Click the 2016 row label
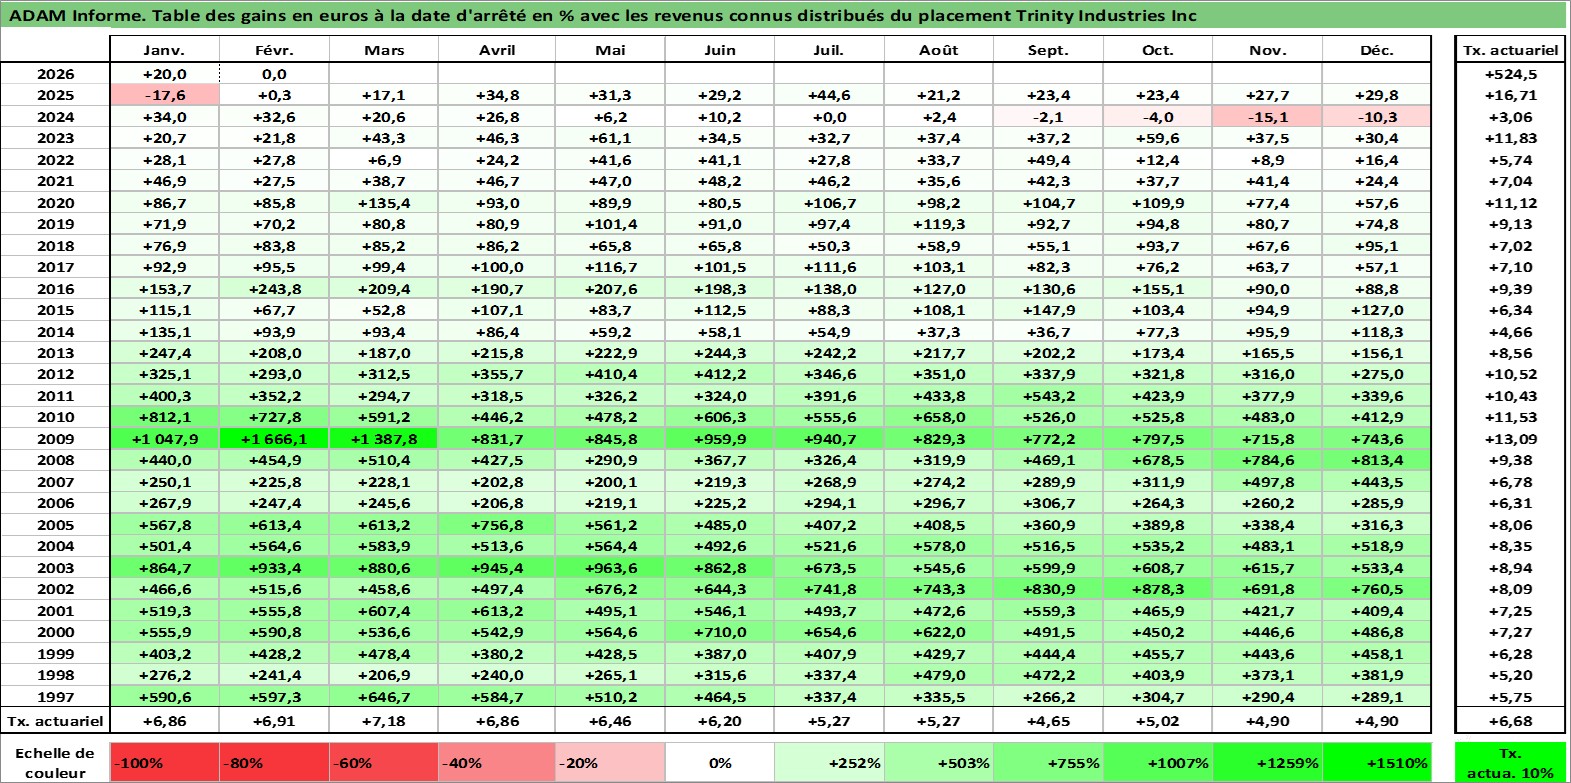1571x783 pixels. click(55, 289)
